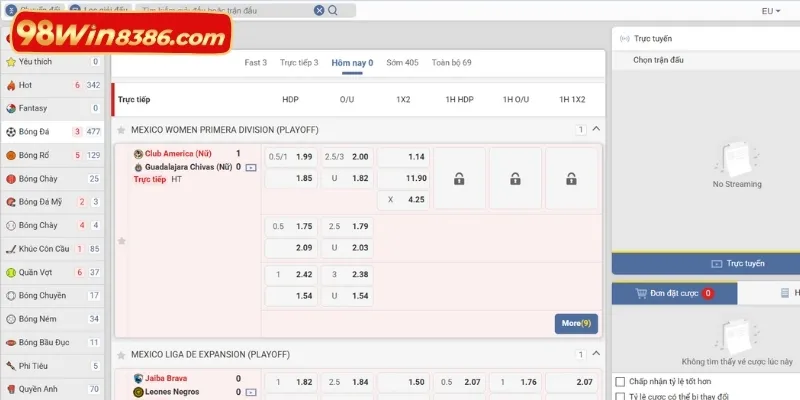Open Bóng Ném handball category
The height and width of the screenshot is (400, 800).
click(52, 319)
